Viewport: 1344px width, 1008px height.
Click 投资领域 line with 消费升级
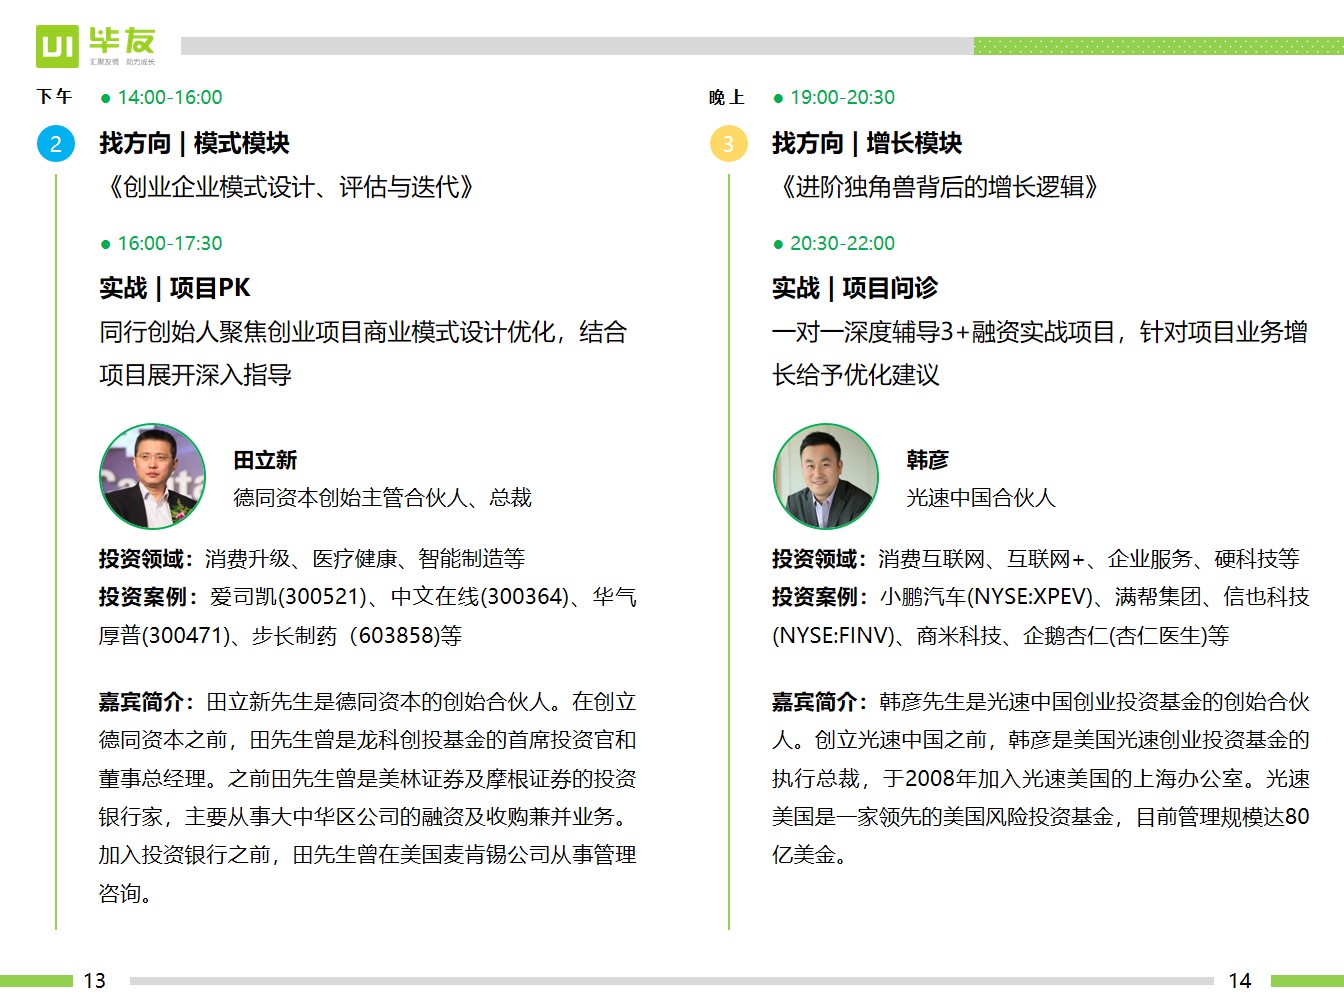point(312,559)
